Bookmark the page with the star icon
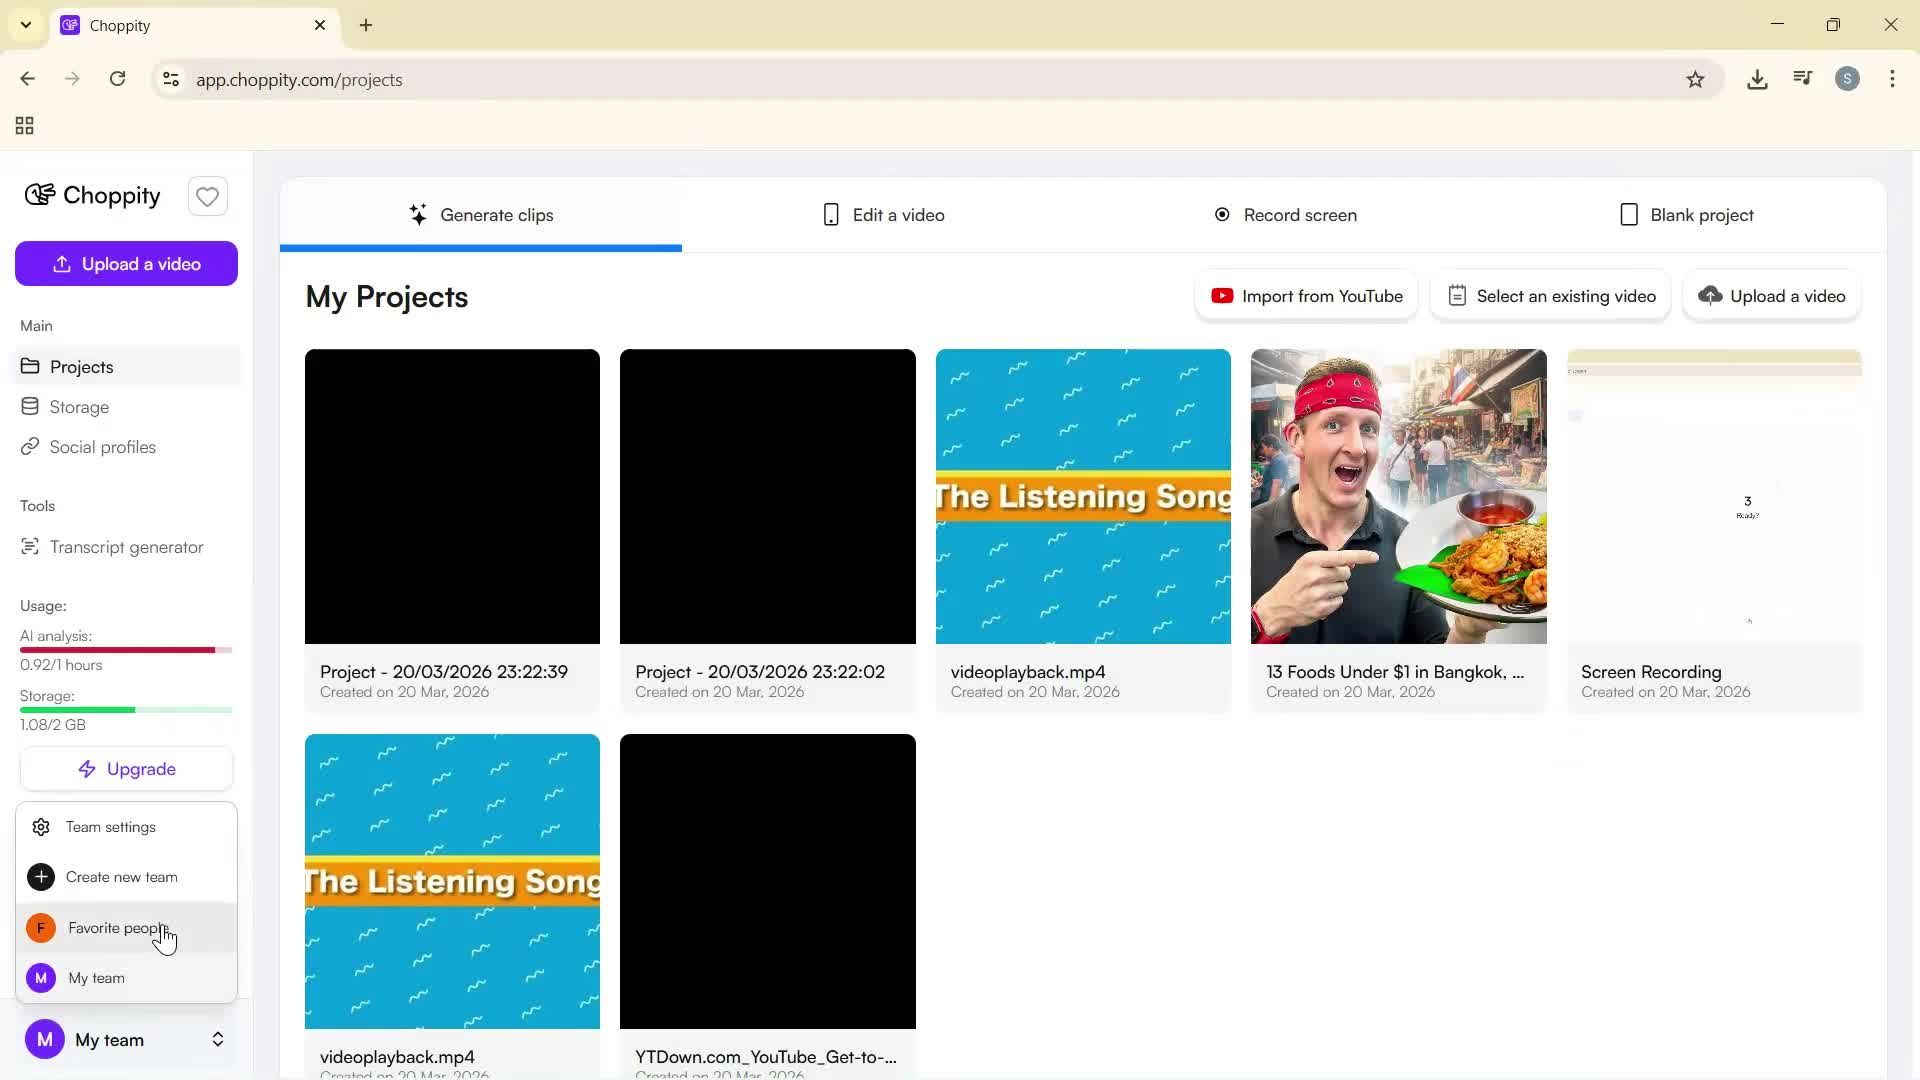The width and height of the screenshot is (1920, 1080). pos(1697,79)
